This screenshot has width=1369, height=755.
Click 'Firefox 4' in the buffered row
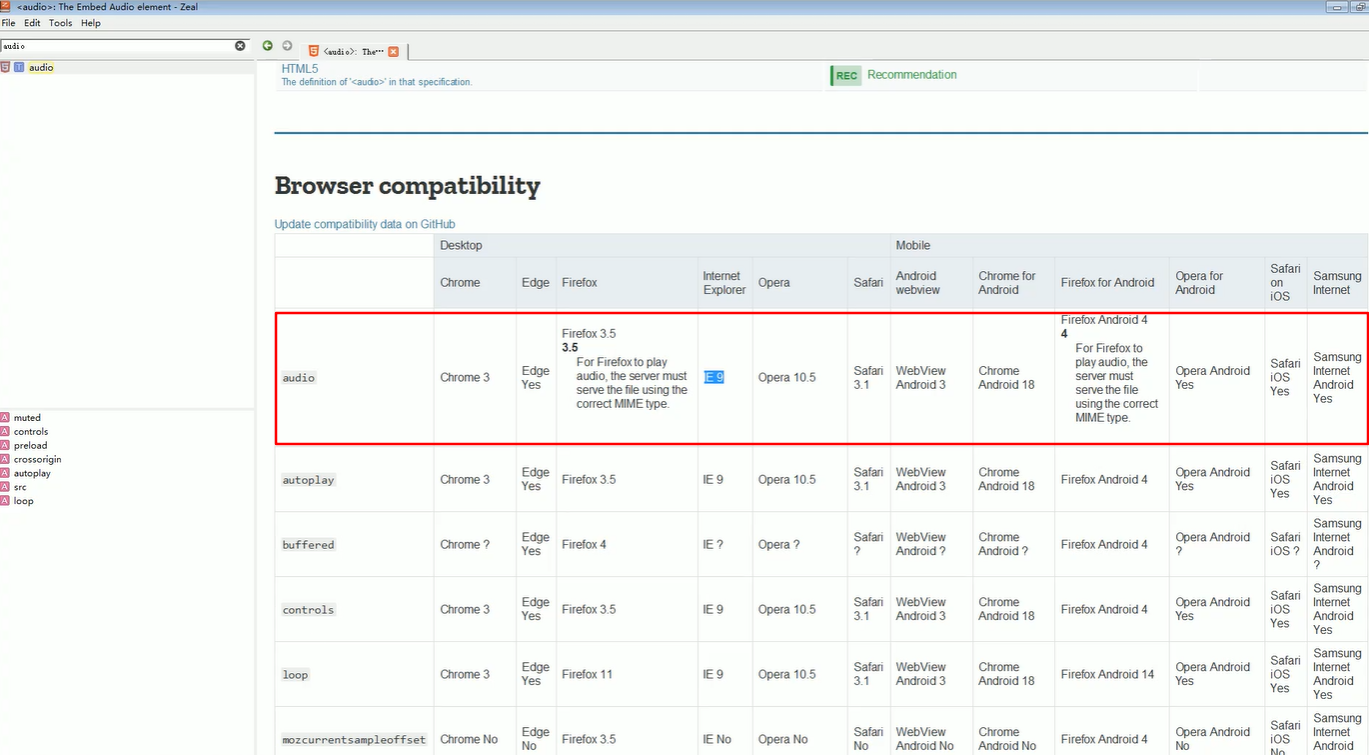[x=584, y=544]
